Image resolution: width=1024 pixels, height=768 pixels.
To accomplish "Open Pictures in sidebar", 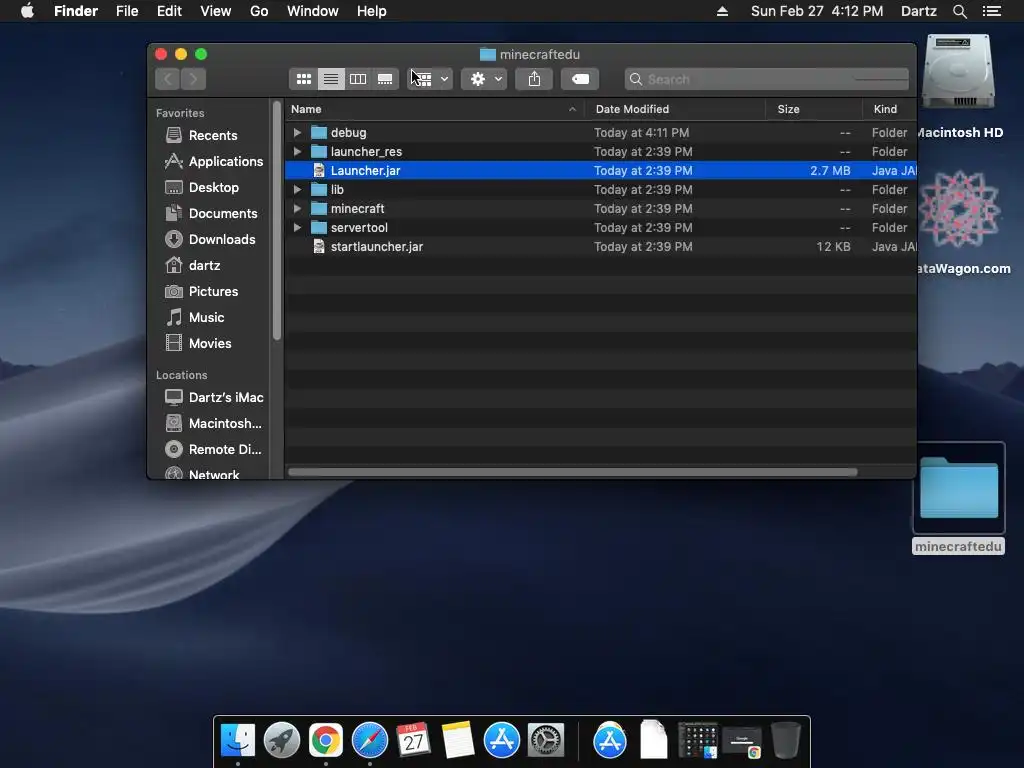I will 213,291.
